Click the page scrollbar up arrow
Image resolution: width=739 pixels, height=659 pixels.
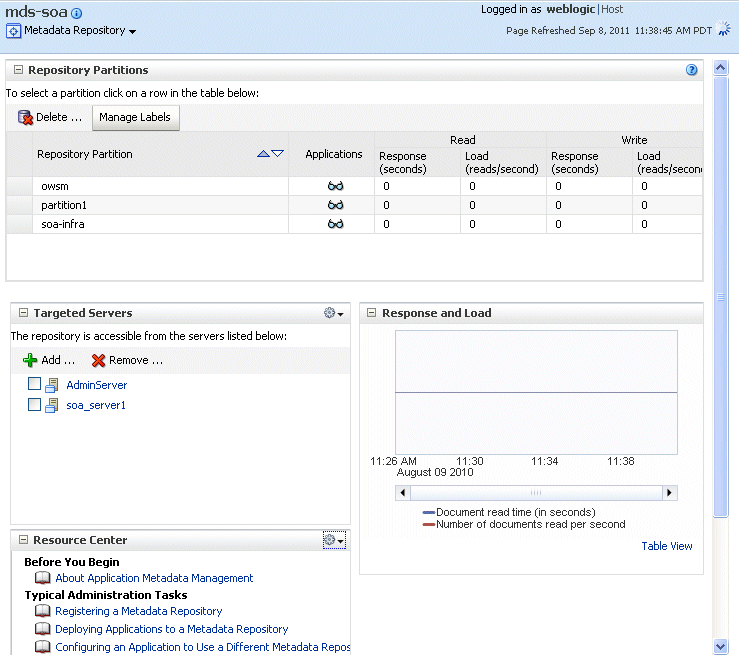pyautogui.click(x=720, y=68)
